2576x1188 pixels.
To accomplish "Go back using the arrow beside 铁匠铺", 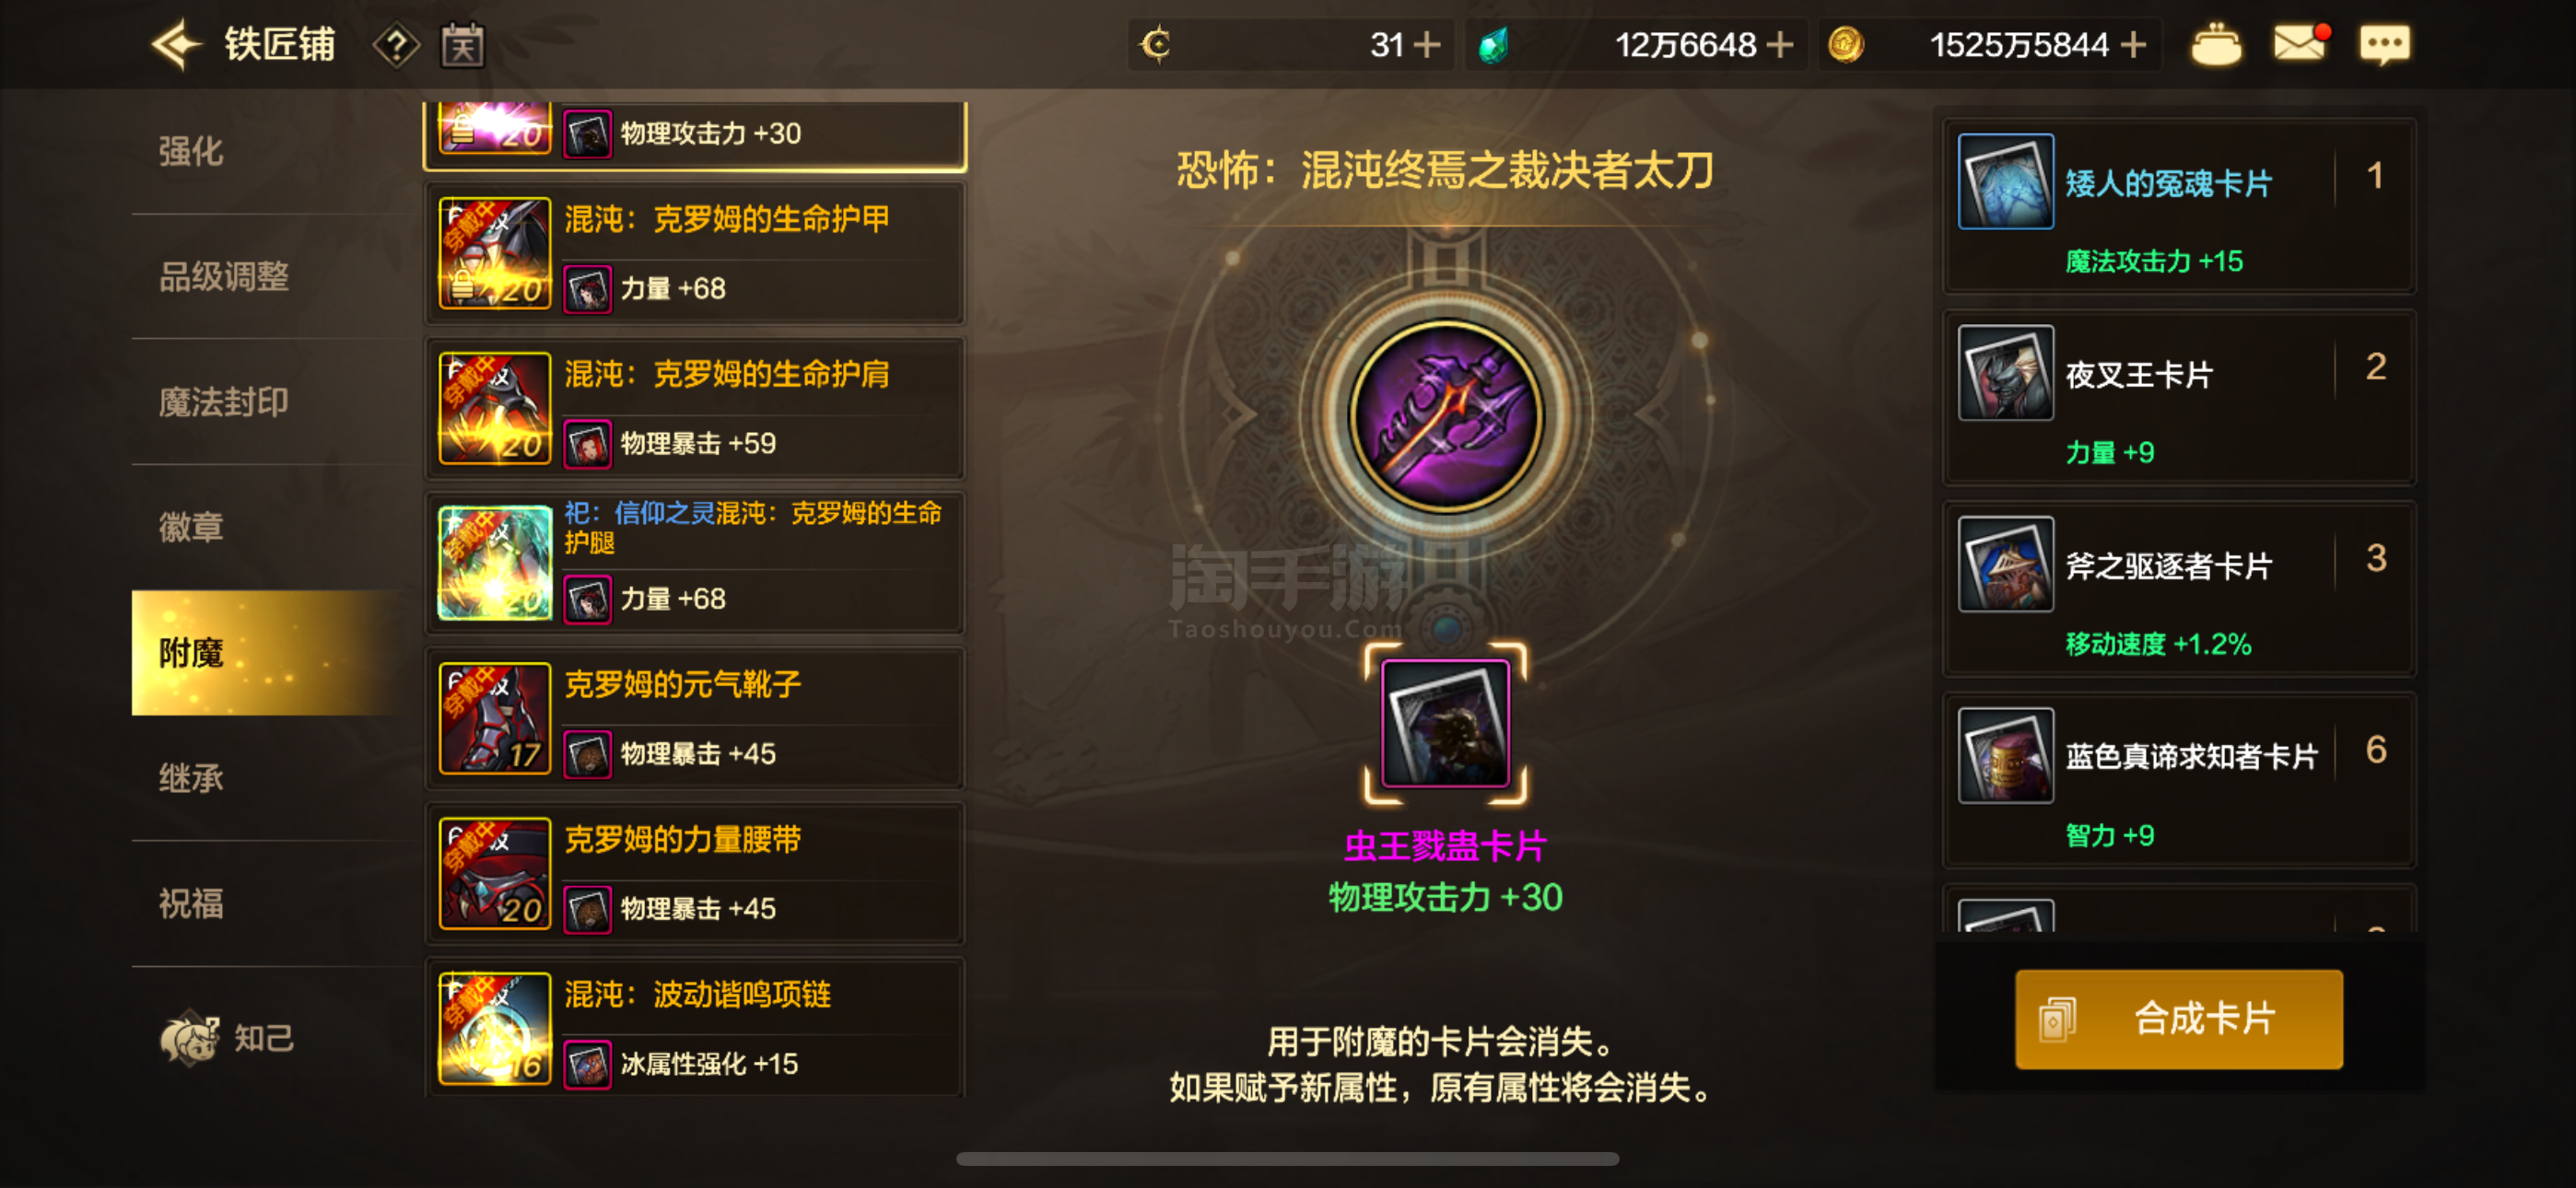I will [177, 45].
